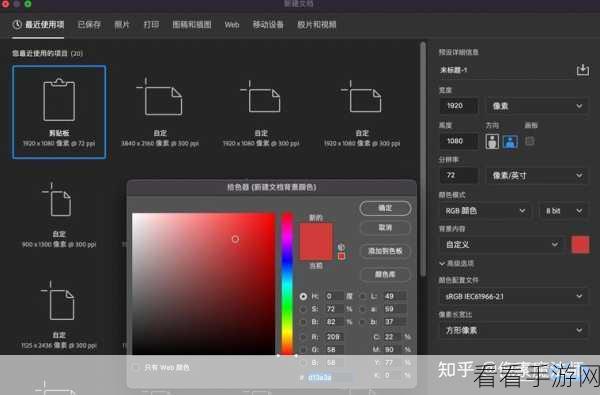Switch to the 打印 tab
This screenshot has height=395, width=600.
(x=151, y=25)
